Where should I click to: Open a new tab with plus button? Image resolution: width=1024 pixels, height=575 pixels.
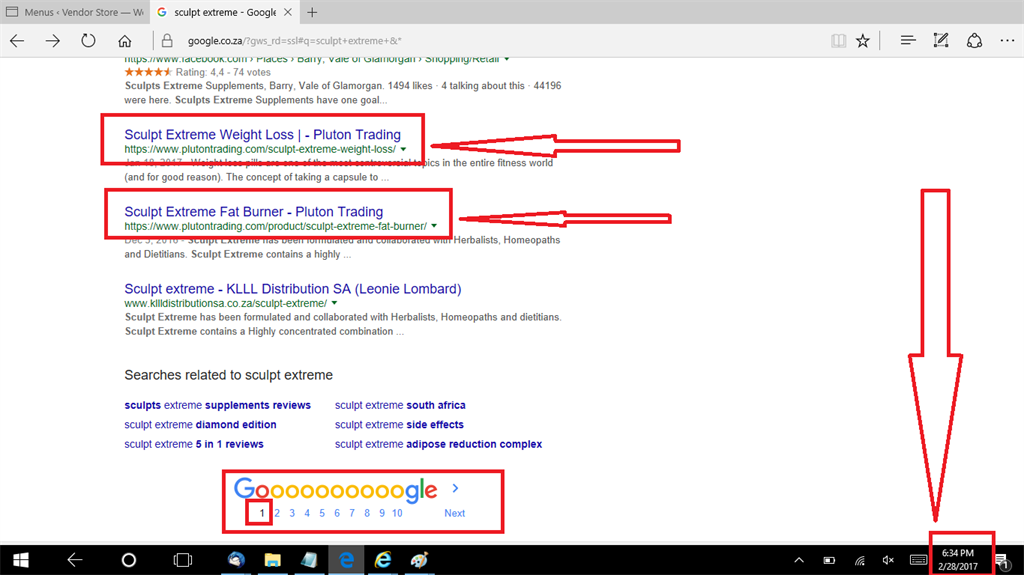[312, 12]
